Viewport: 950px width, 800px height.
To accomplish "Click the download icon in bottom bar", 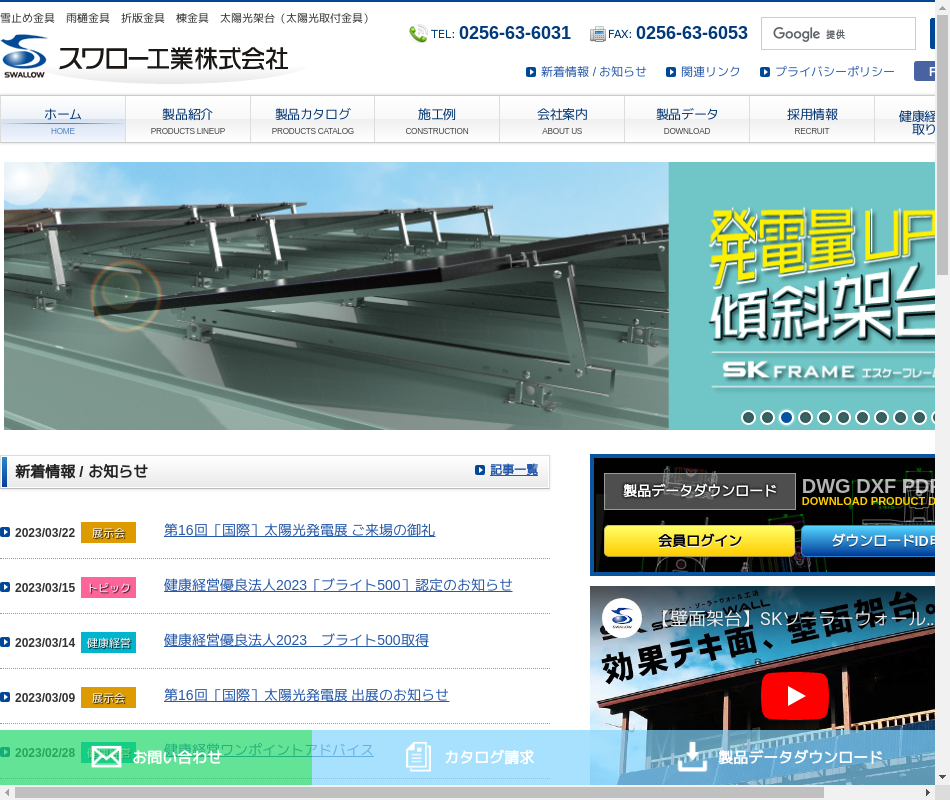I will 692,757.
